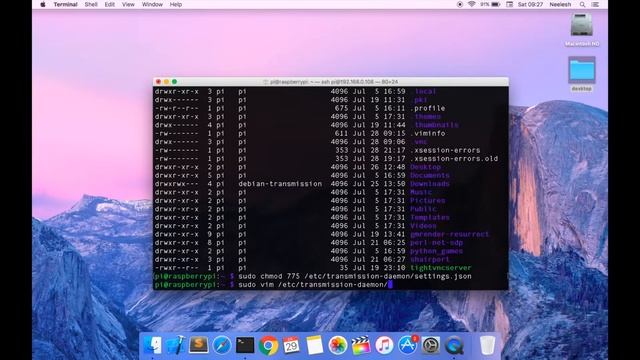Open Finder from the dock

[153, 345]
